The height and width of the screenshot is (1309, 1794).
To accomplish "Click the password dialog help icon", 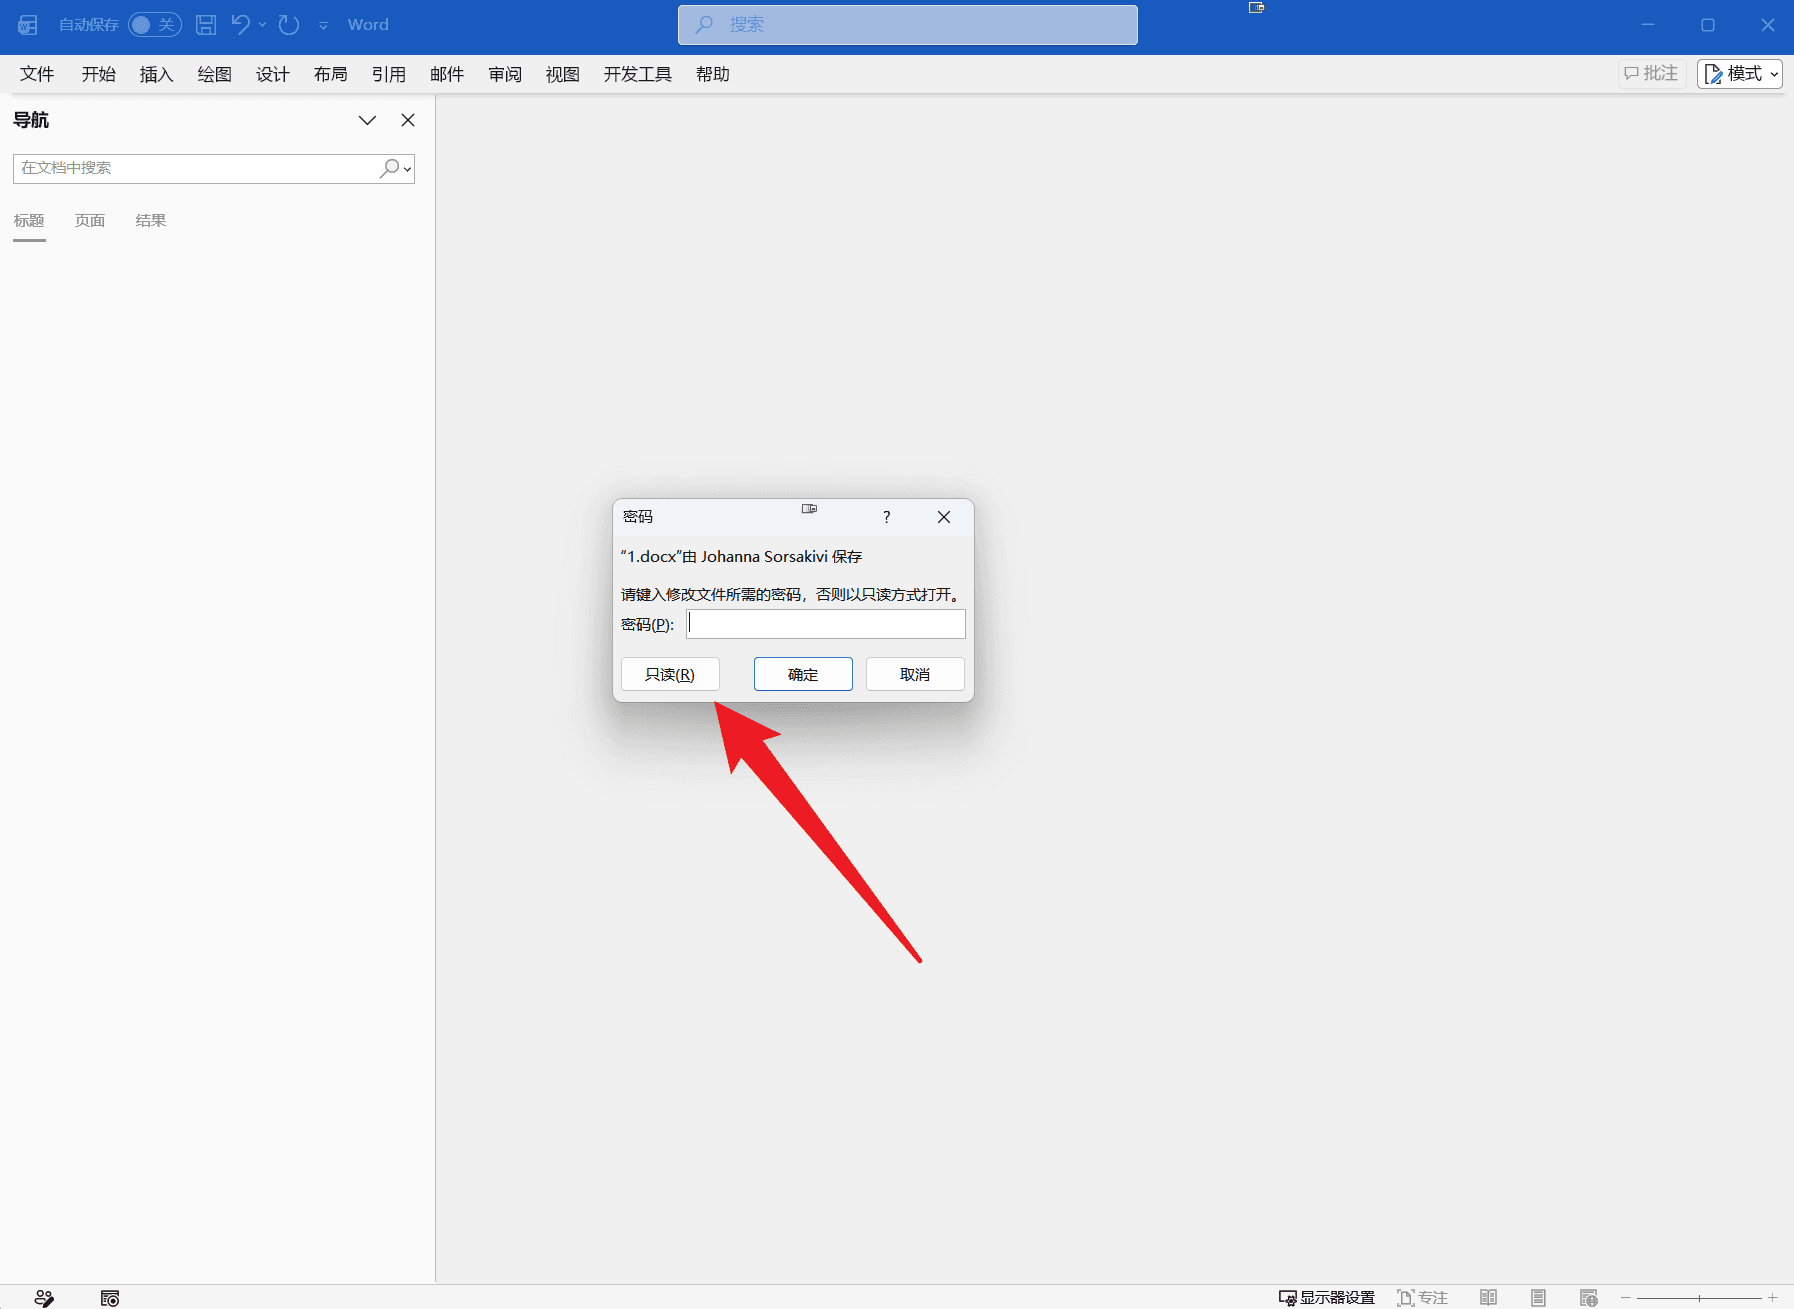I will coord(886,517).
